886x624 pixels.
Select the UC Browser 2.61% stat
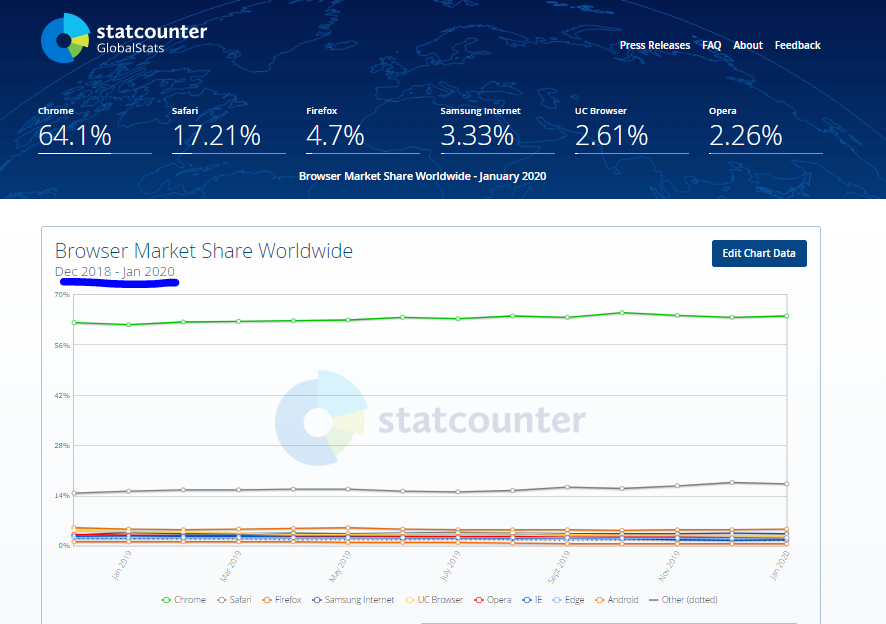(631, 129)
